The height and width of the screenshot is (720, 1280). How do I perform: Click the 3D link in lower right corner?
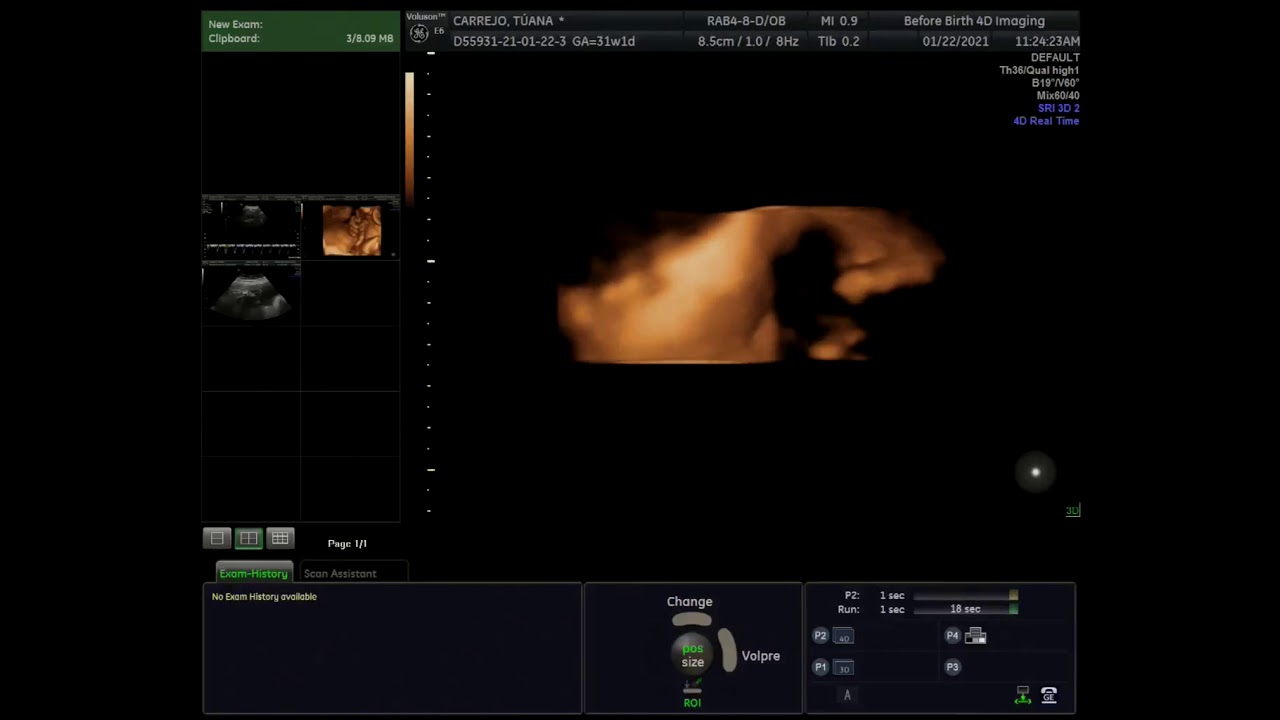[x=1072, y=511]
